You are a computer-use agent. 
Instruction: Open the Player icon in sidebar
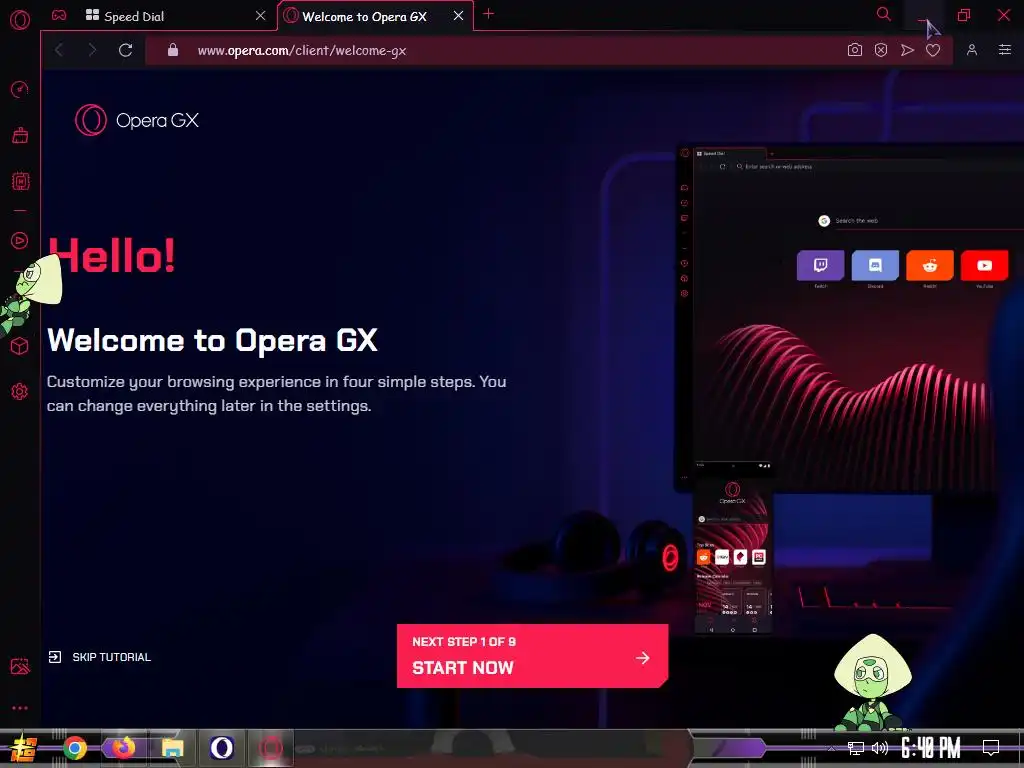tap(20, 240)
